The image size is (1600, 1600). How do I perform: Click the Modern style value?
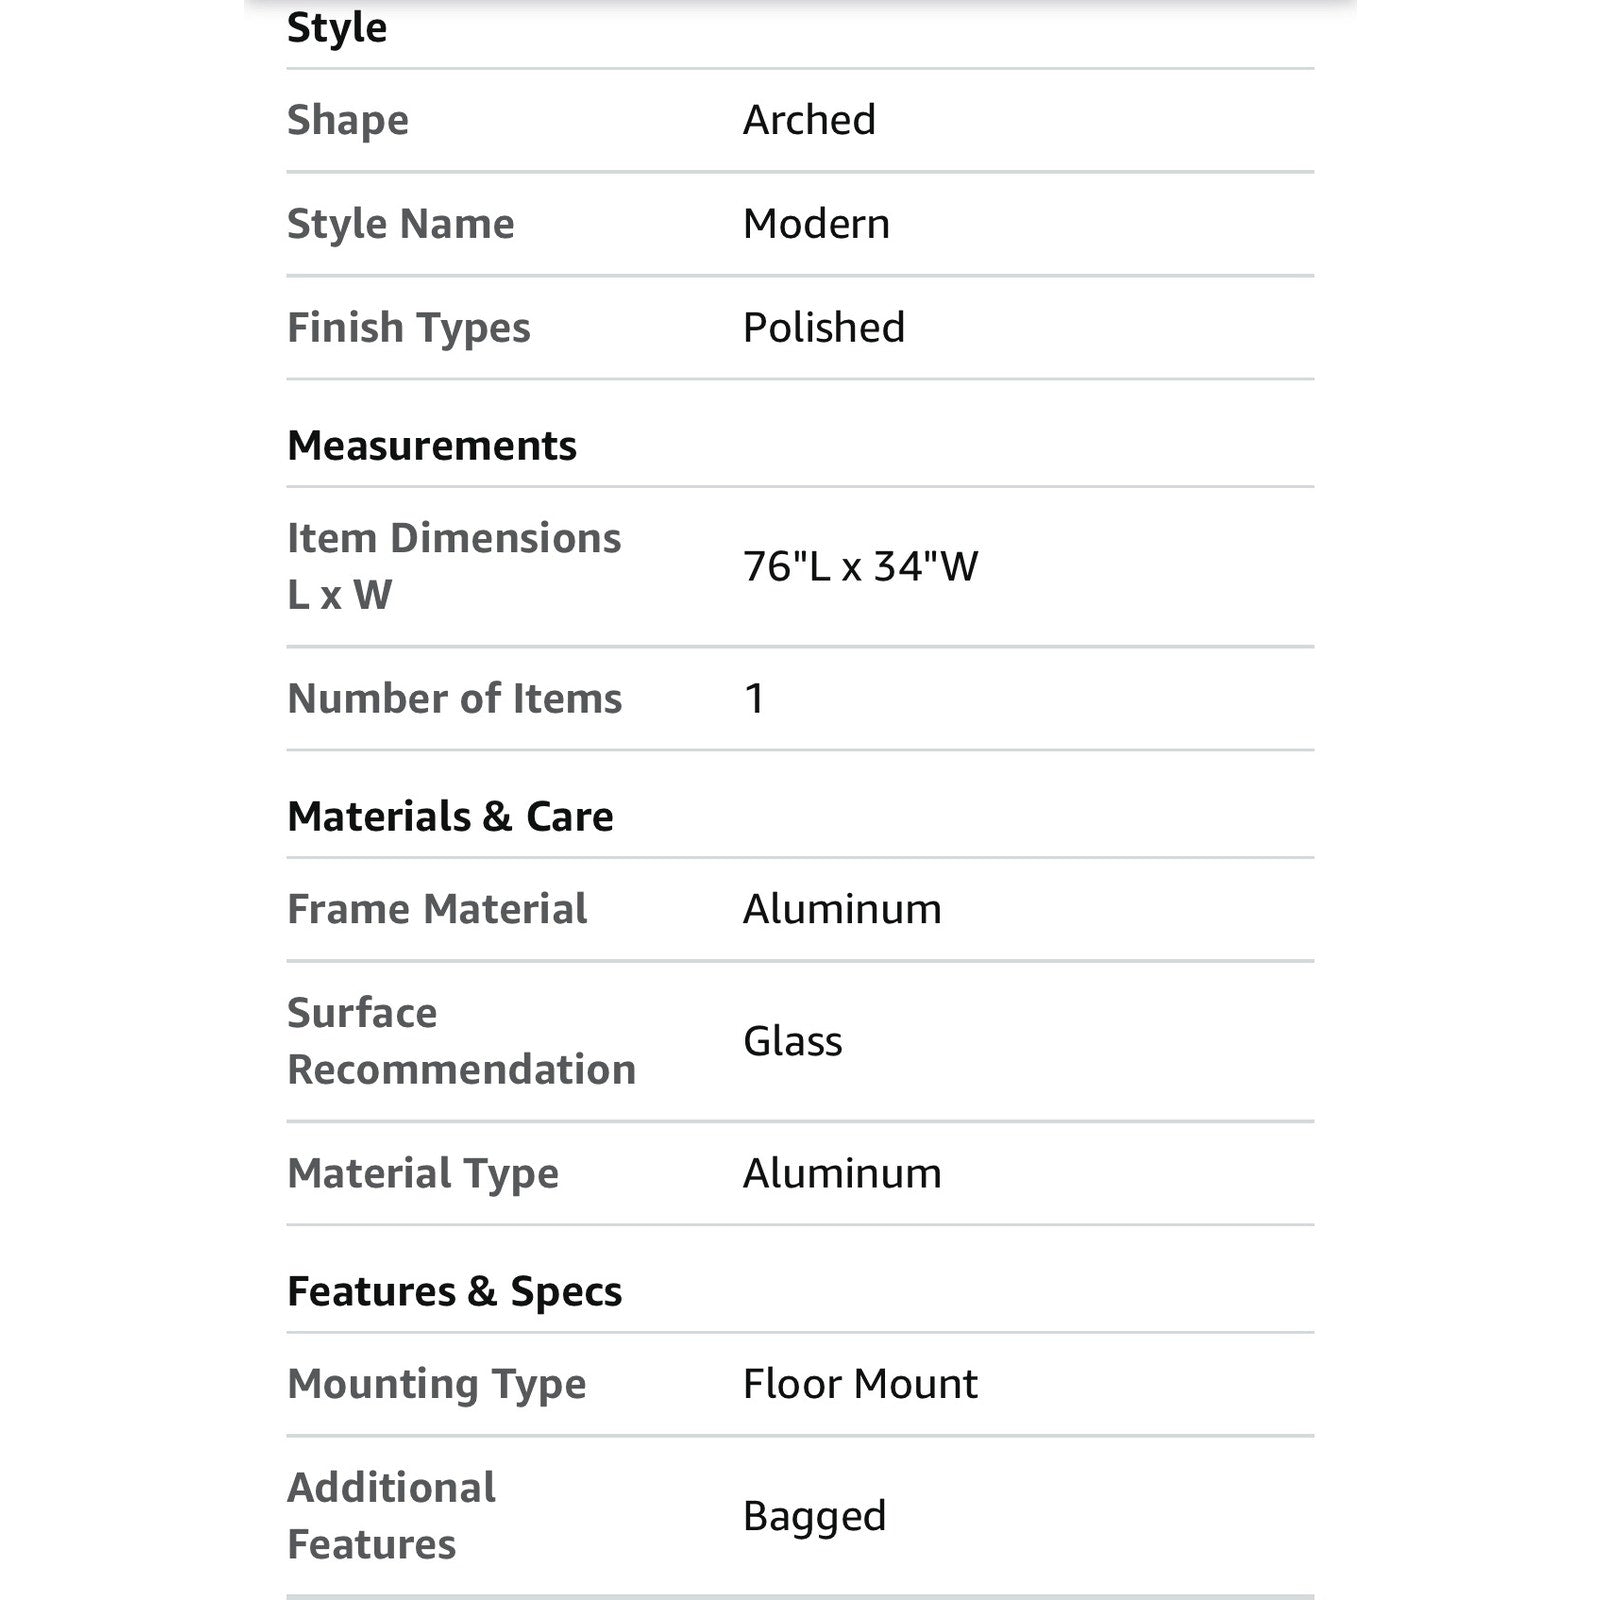coord(816,224)
